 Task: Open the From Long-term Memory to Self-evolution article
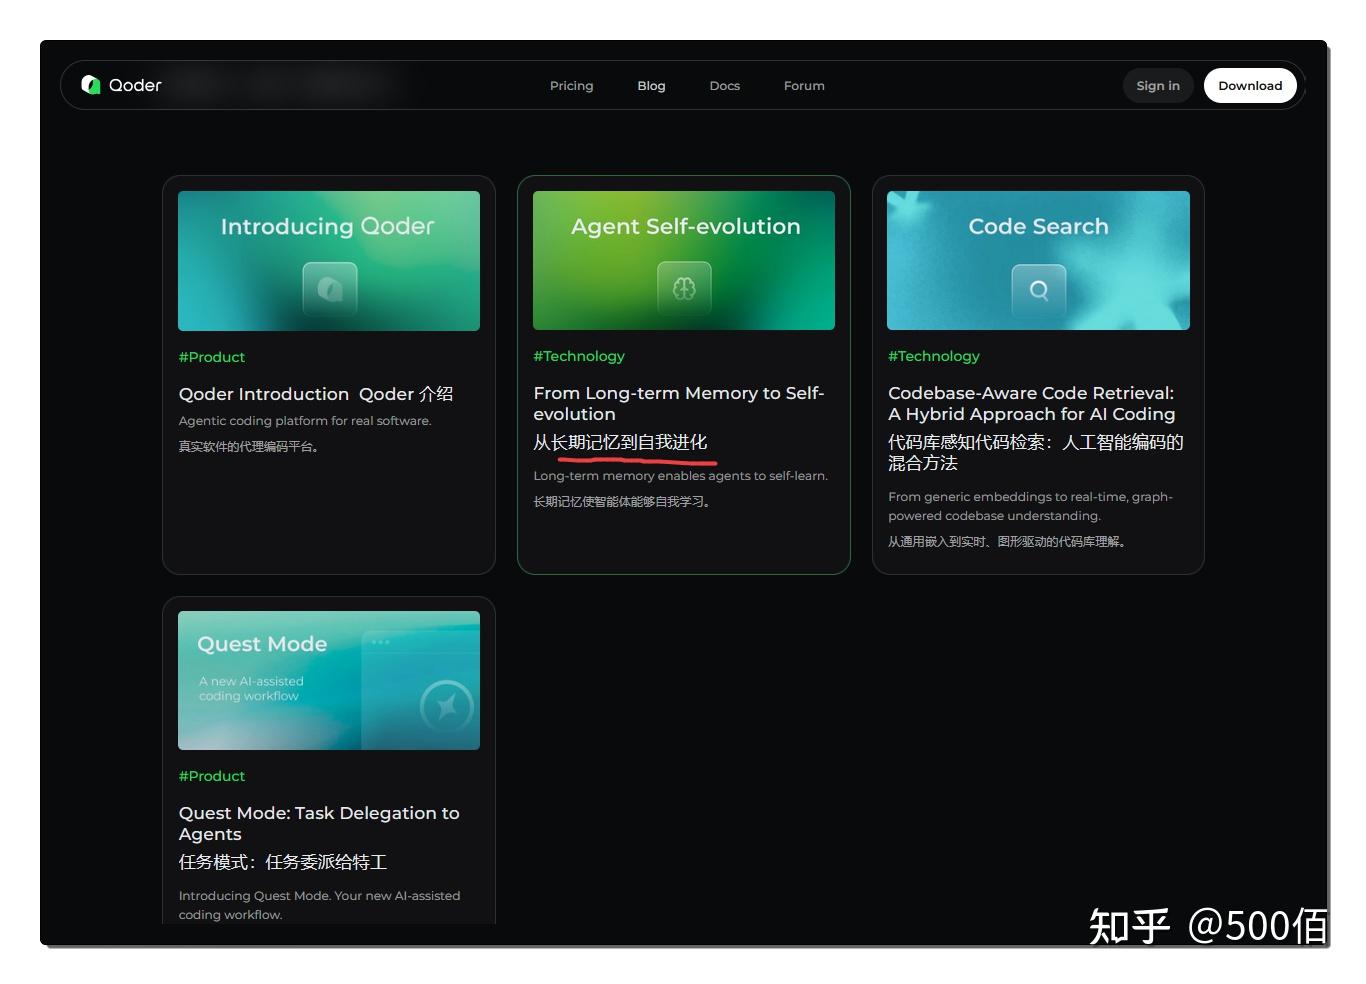(680, 403)
